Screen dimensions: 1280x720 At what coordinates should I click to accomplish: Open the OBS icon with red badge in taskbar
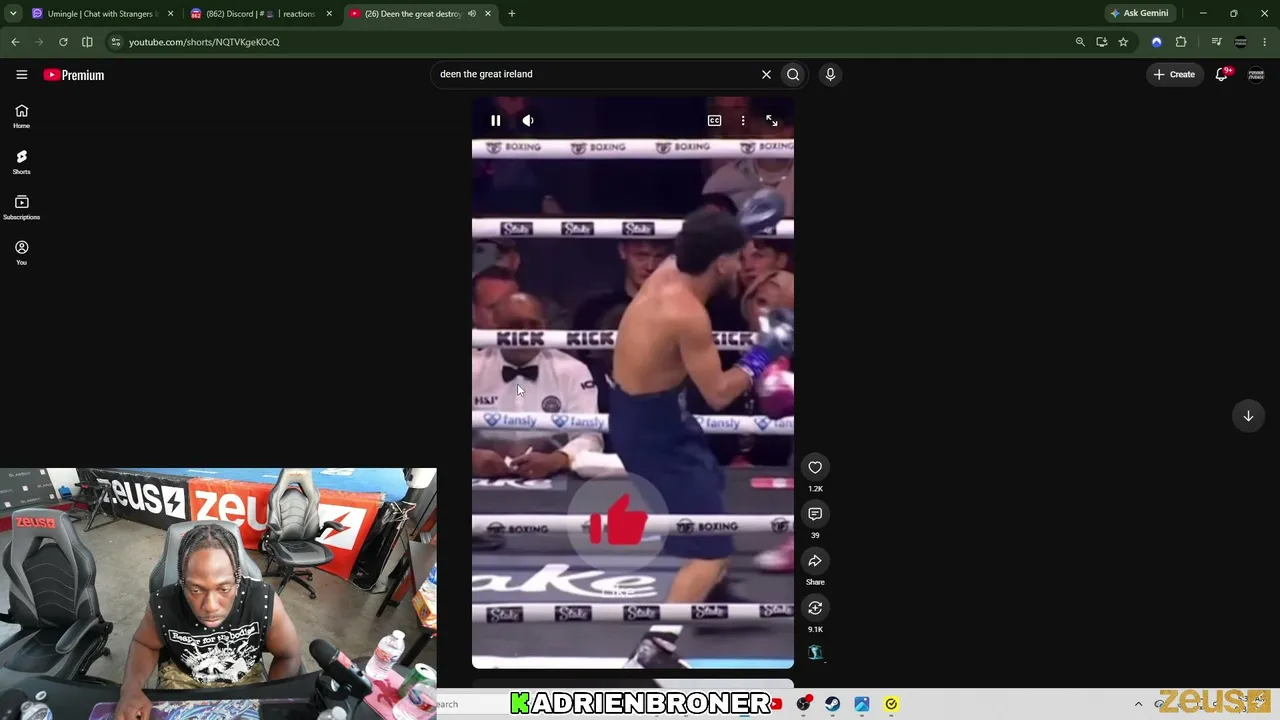pyautogui.click(x=803, y=704)
